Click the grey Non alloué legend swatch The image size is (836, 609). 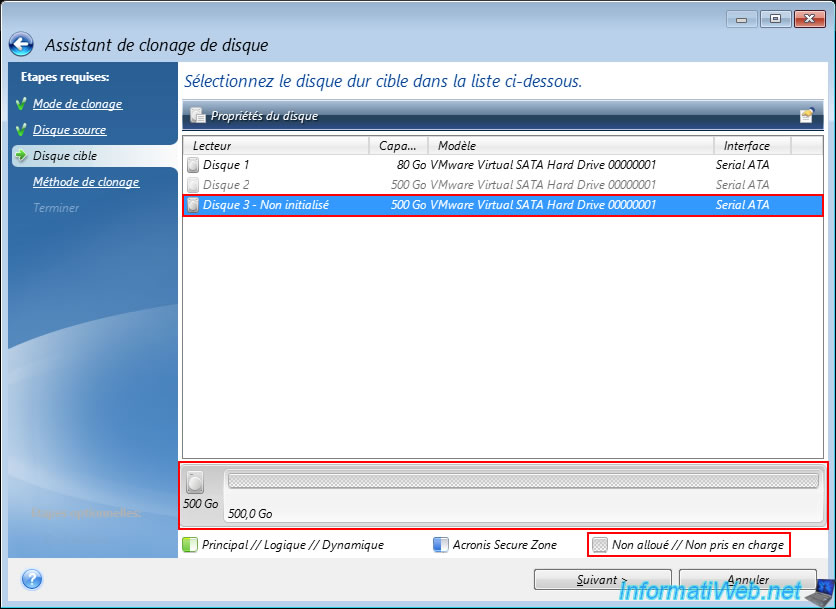600,545
